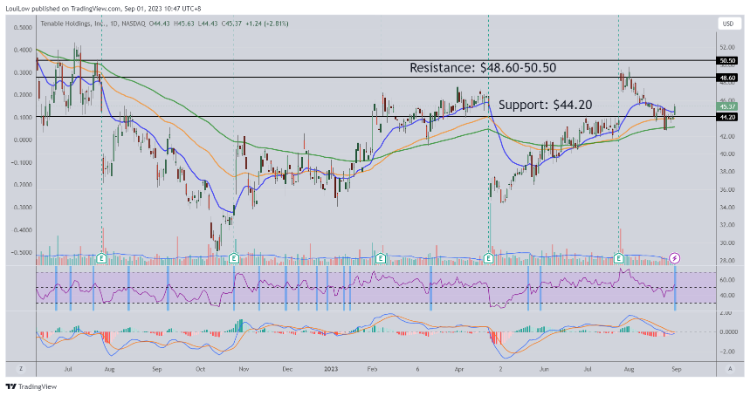
Task: Click the 60.00 RSI scale label
Action: (x=728, y=280)
